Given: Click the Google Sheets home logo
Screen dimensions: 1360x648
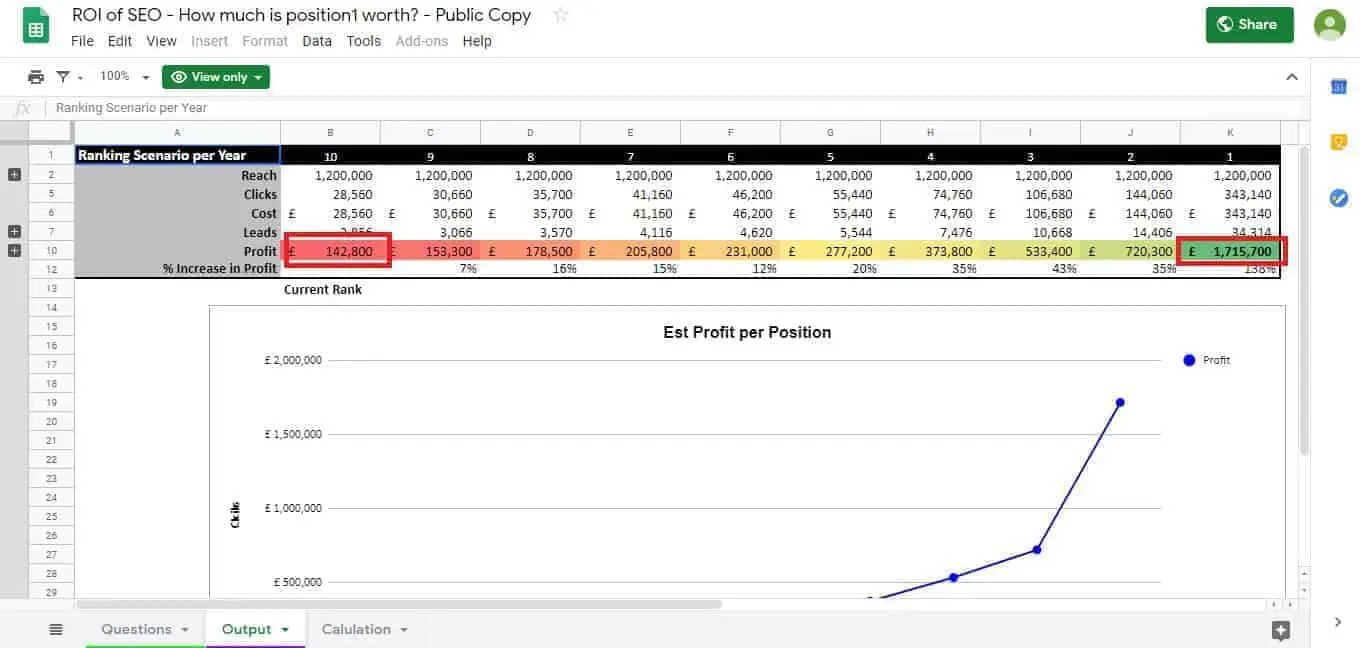Looking at the screenshot, I should coord(36,27).
